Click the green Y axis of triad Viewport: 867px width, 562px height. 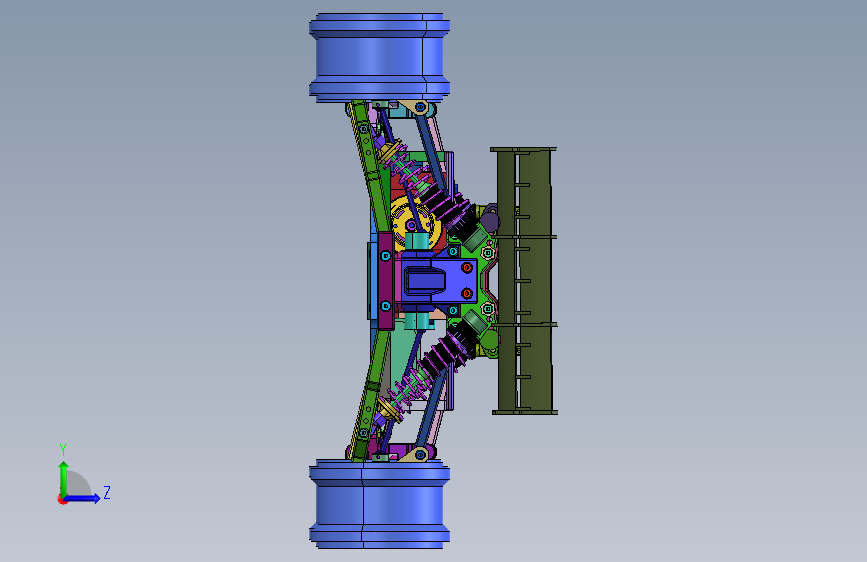63,480
